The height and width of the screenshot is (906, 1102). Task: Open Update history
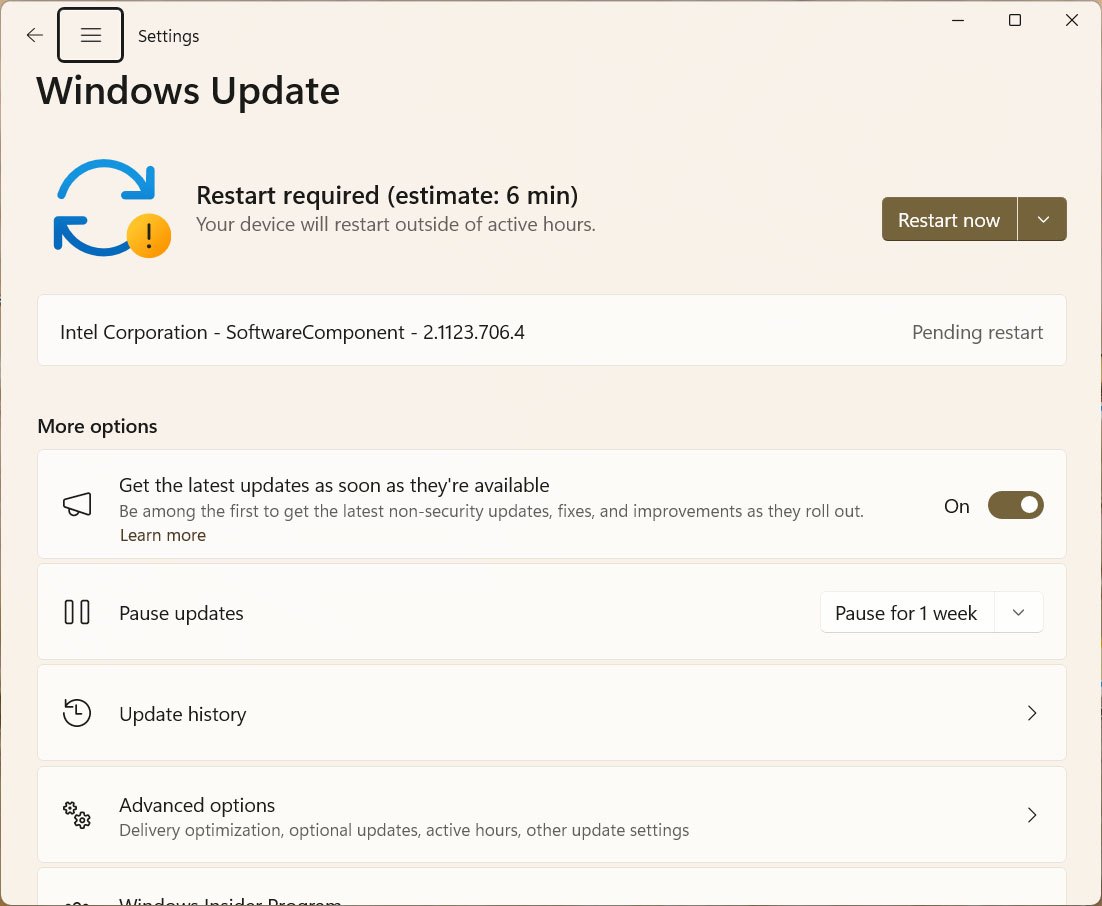tap(552, 713)
